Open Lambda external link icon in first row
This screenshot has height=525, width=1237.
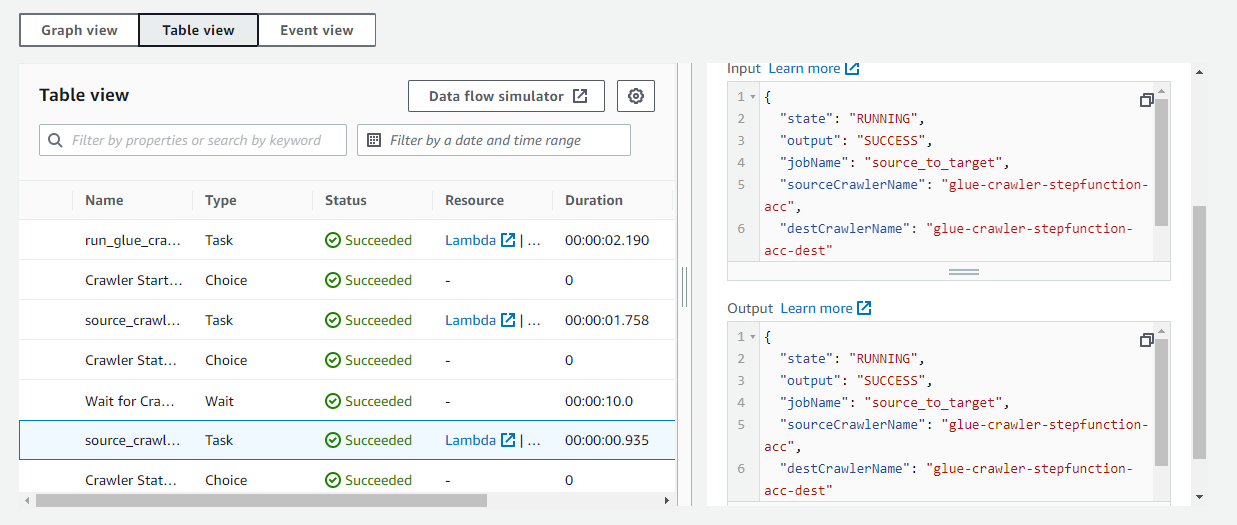click(508, 240)
